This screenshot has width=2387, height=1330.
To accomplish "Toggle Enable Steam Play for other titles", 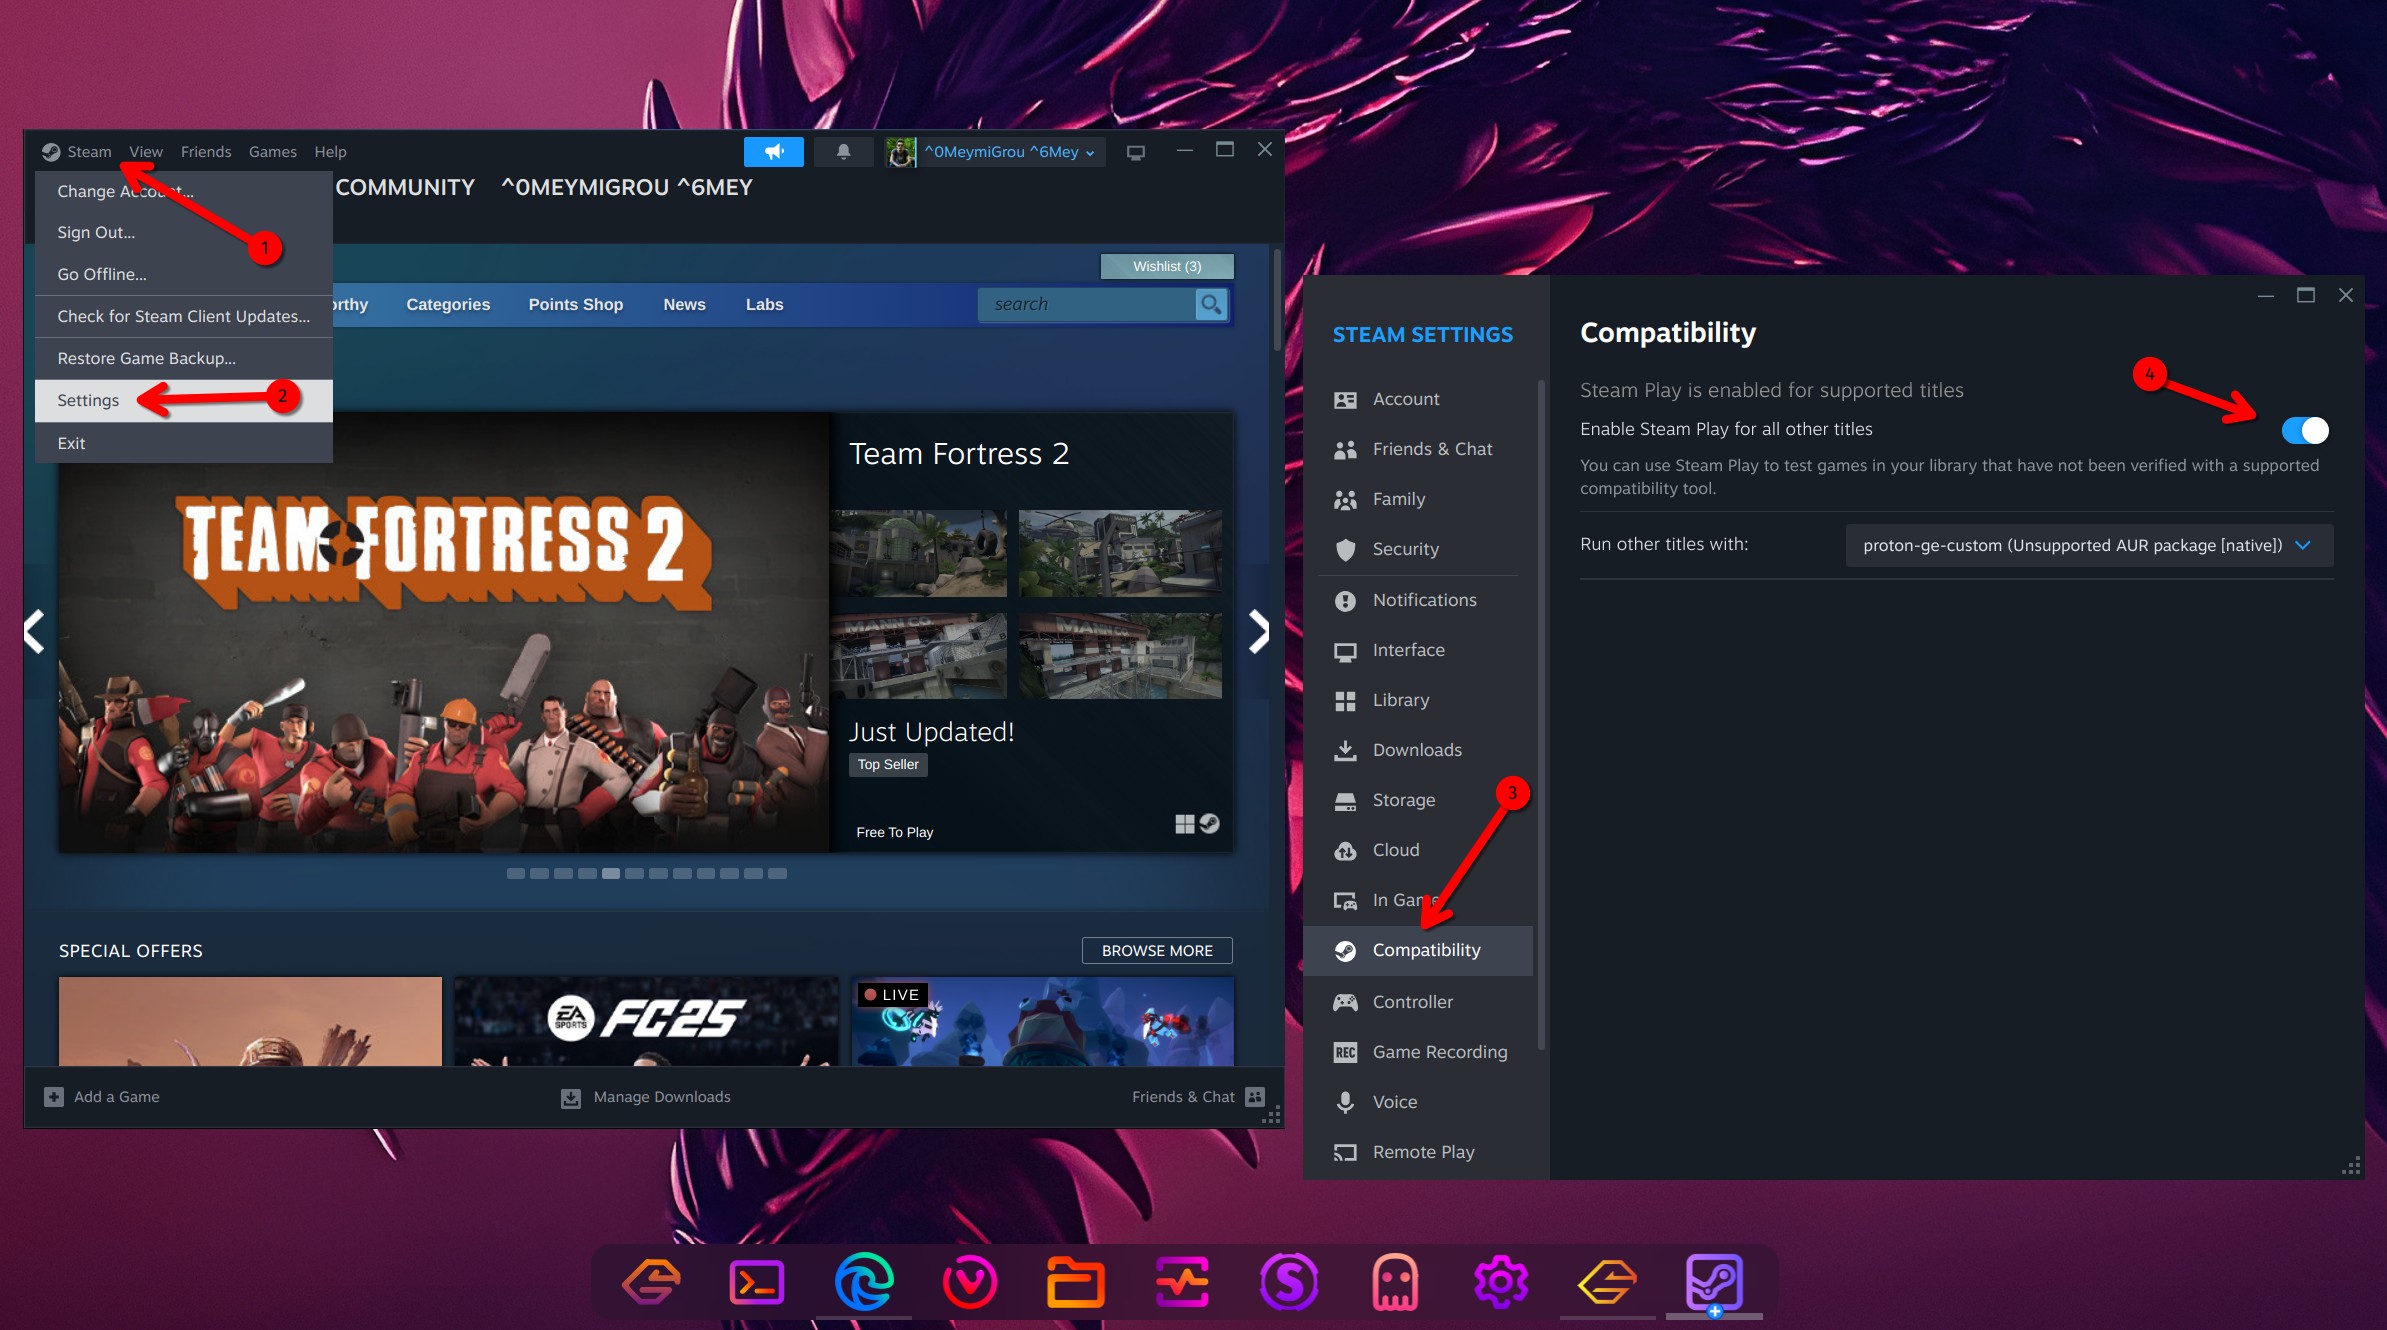I will pos(2305,430).
